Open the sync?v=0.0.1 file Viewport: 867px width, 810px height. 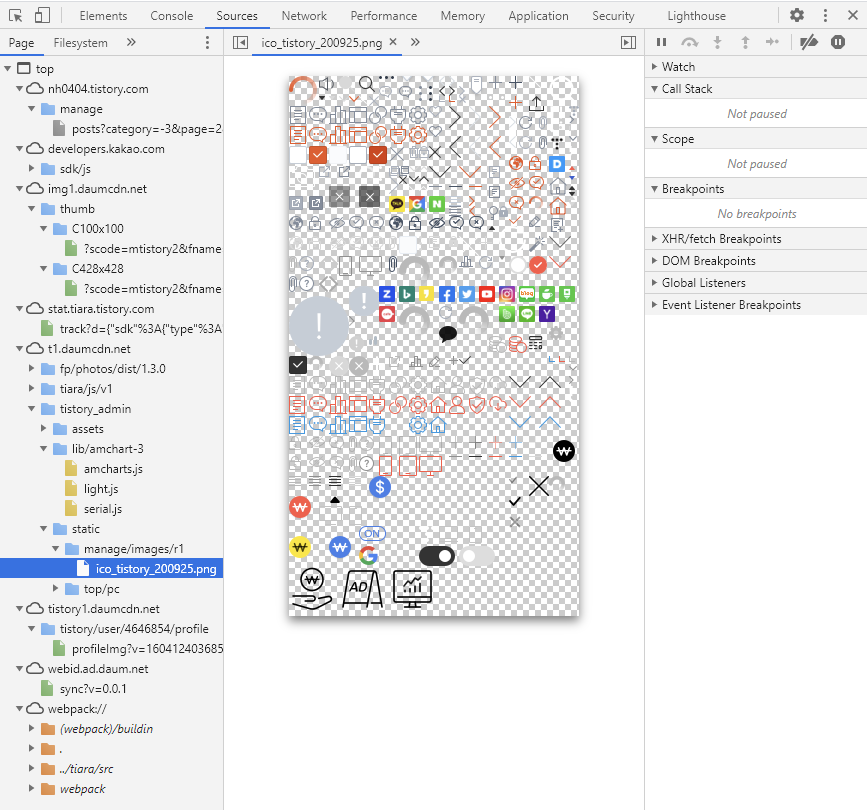pyautogui.click(x=93, y=689)
